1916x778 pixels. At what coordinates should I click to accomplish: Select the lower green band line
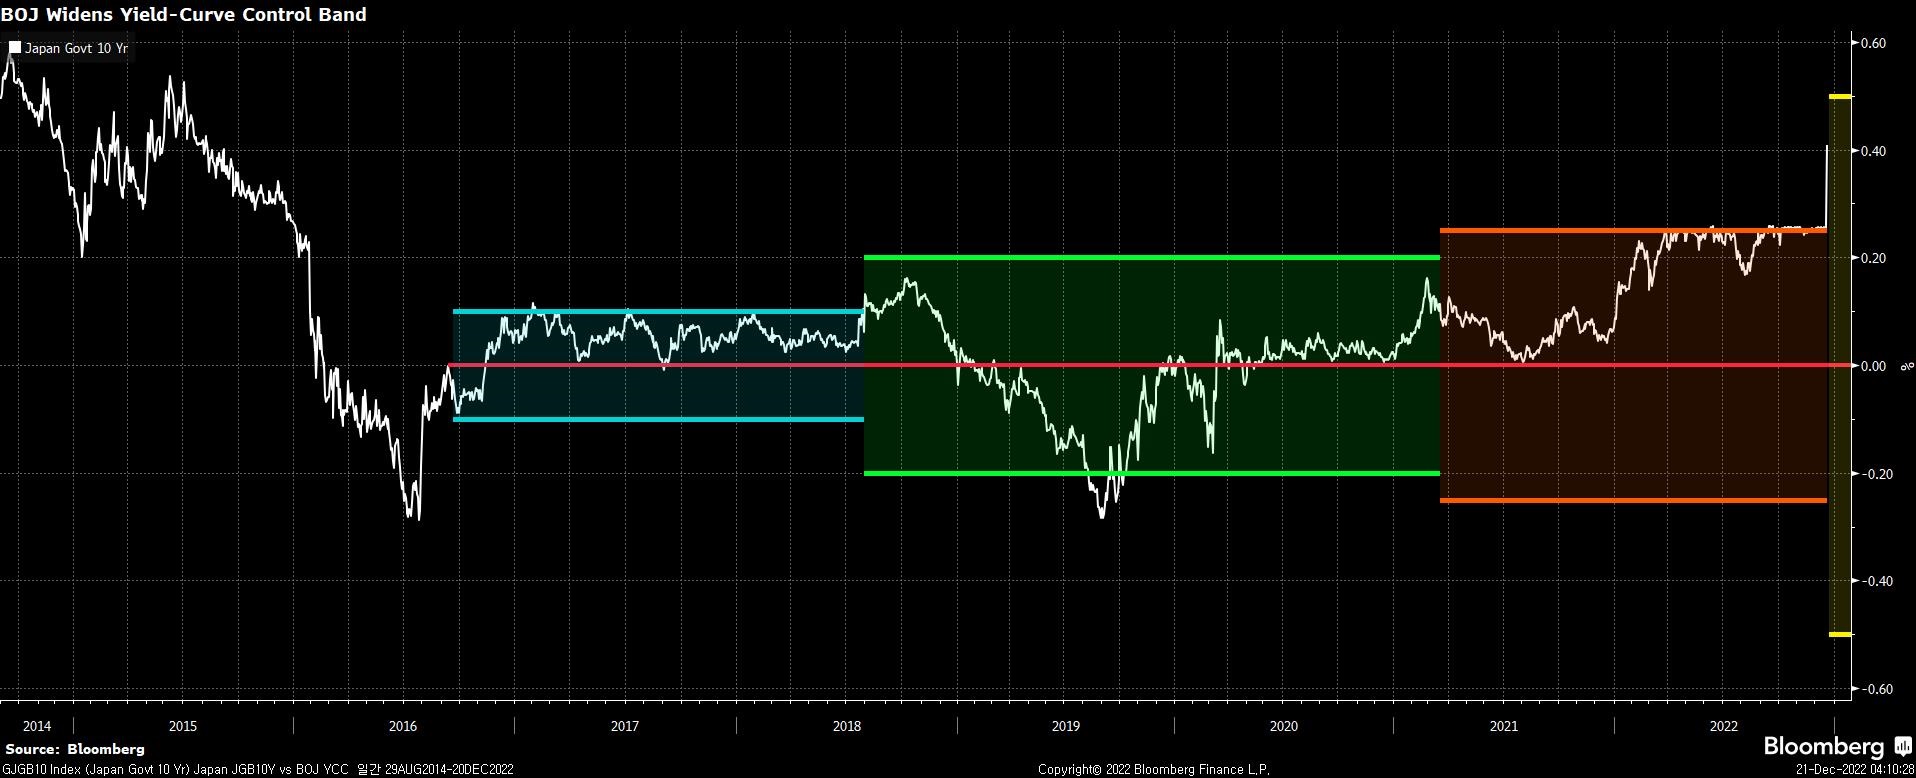pyautogui.click(x=1150, y=473)
